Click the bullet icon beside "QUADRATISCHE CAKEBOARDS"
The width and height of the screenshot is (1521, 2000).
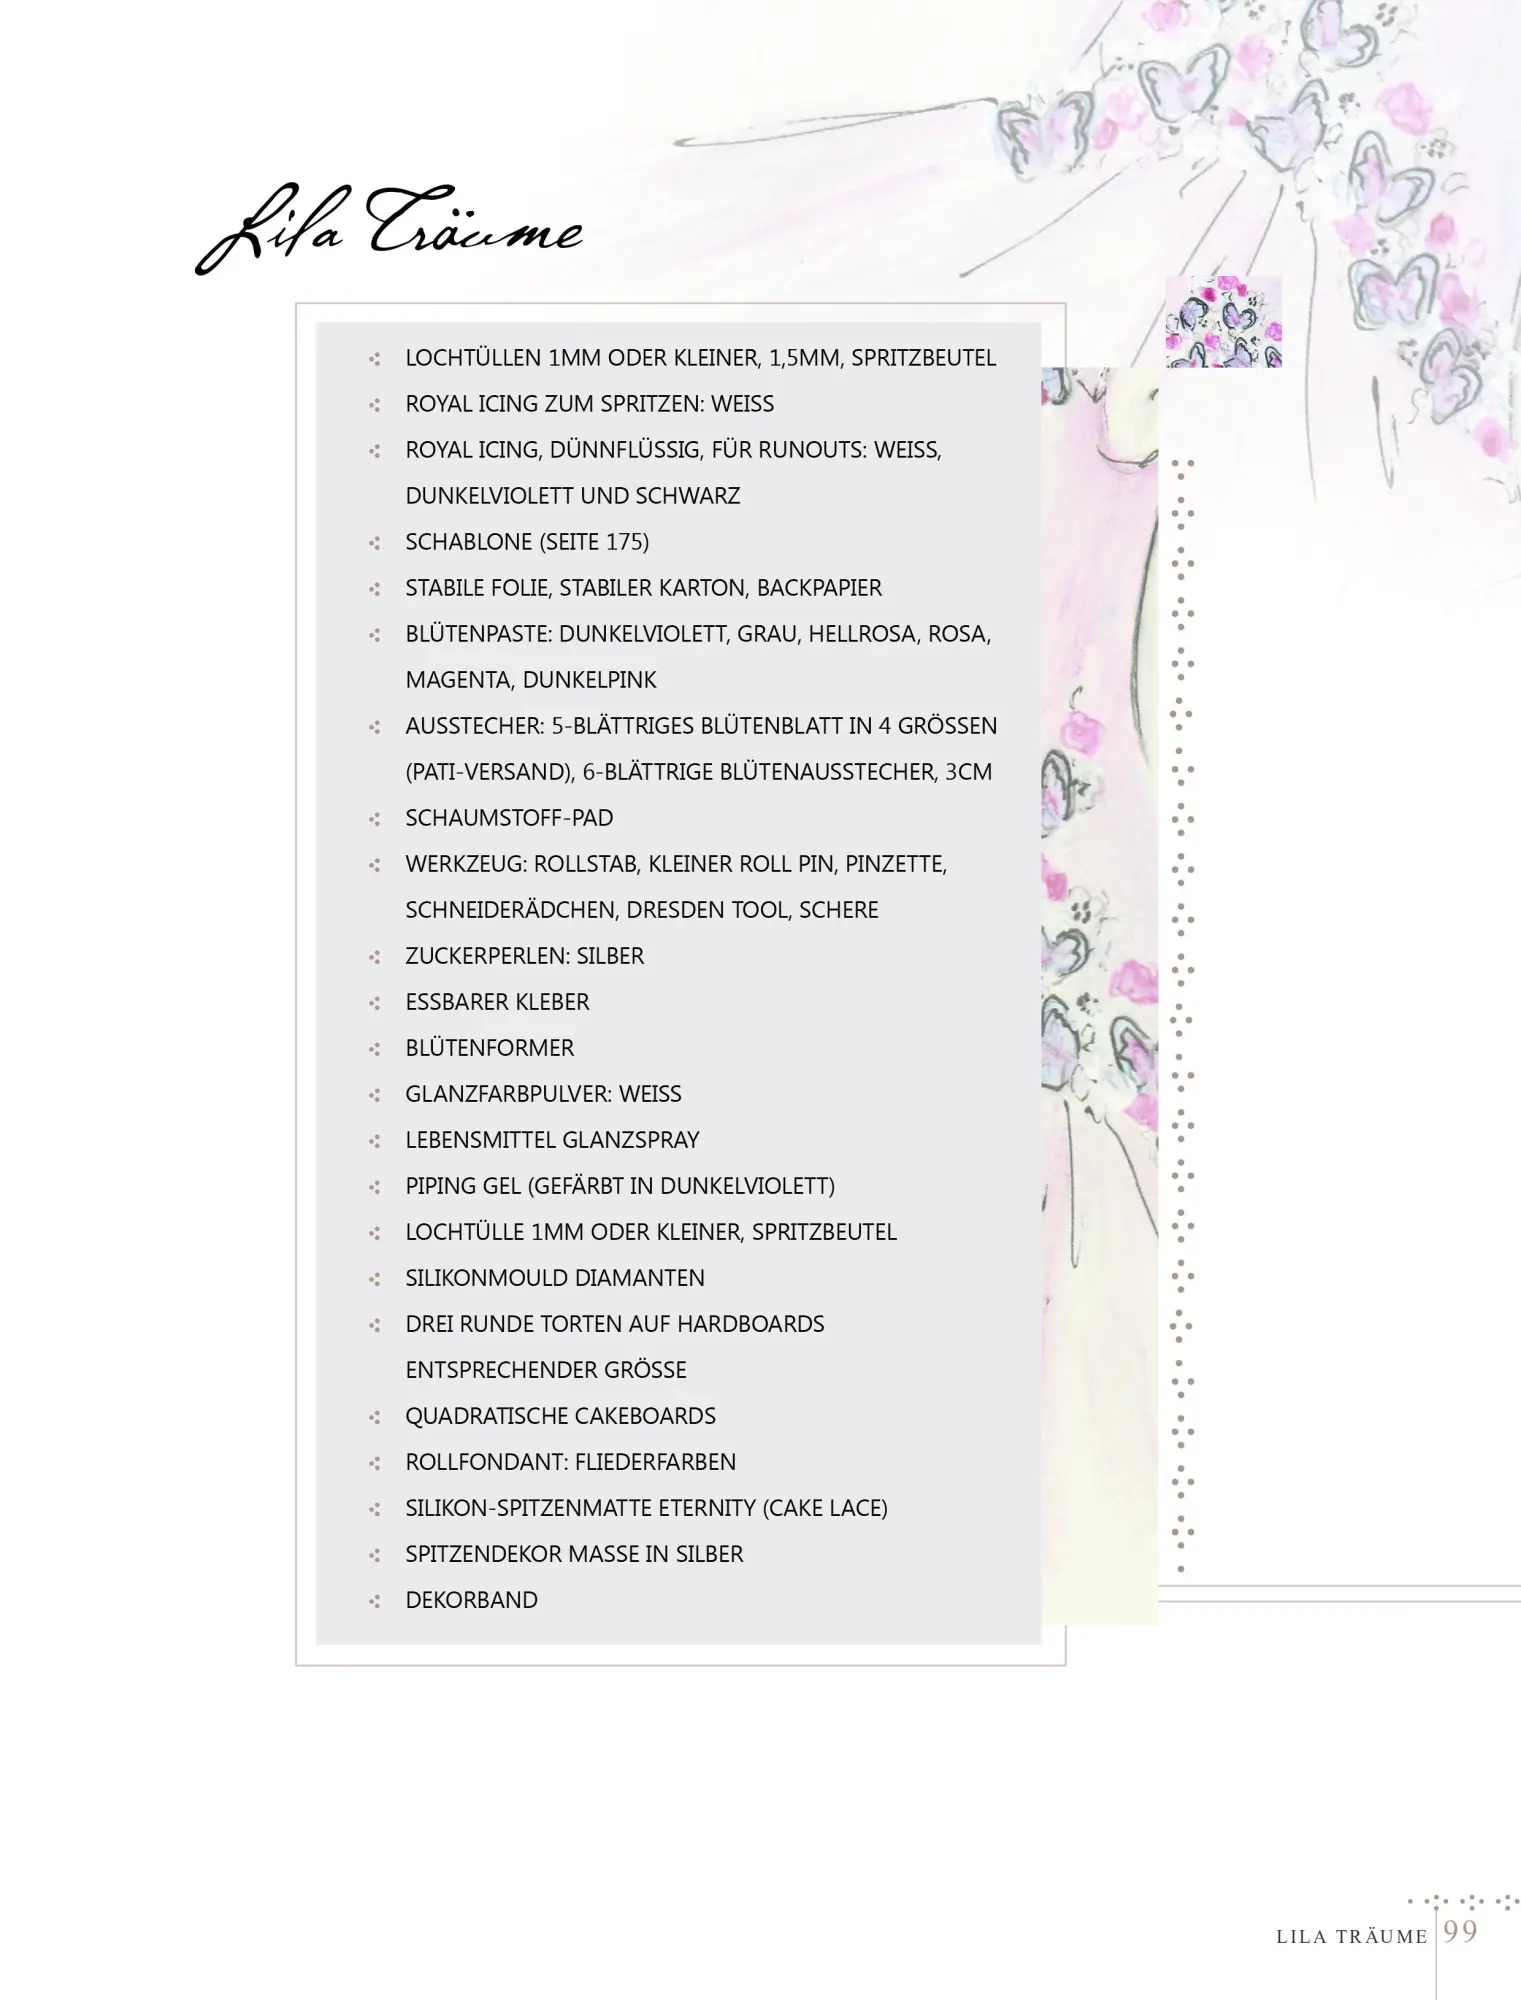[375, 1417]
